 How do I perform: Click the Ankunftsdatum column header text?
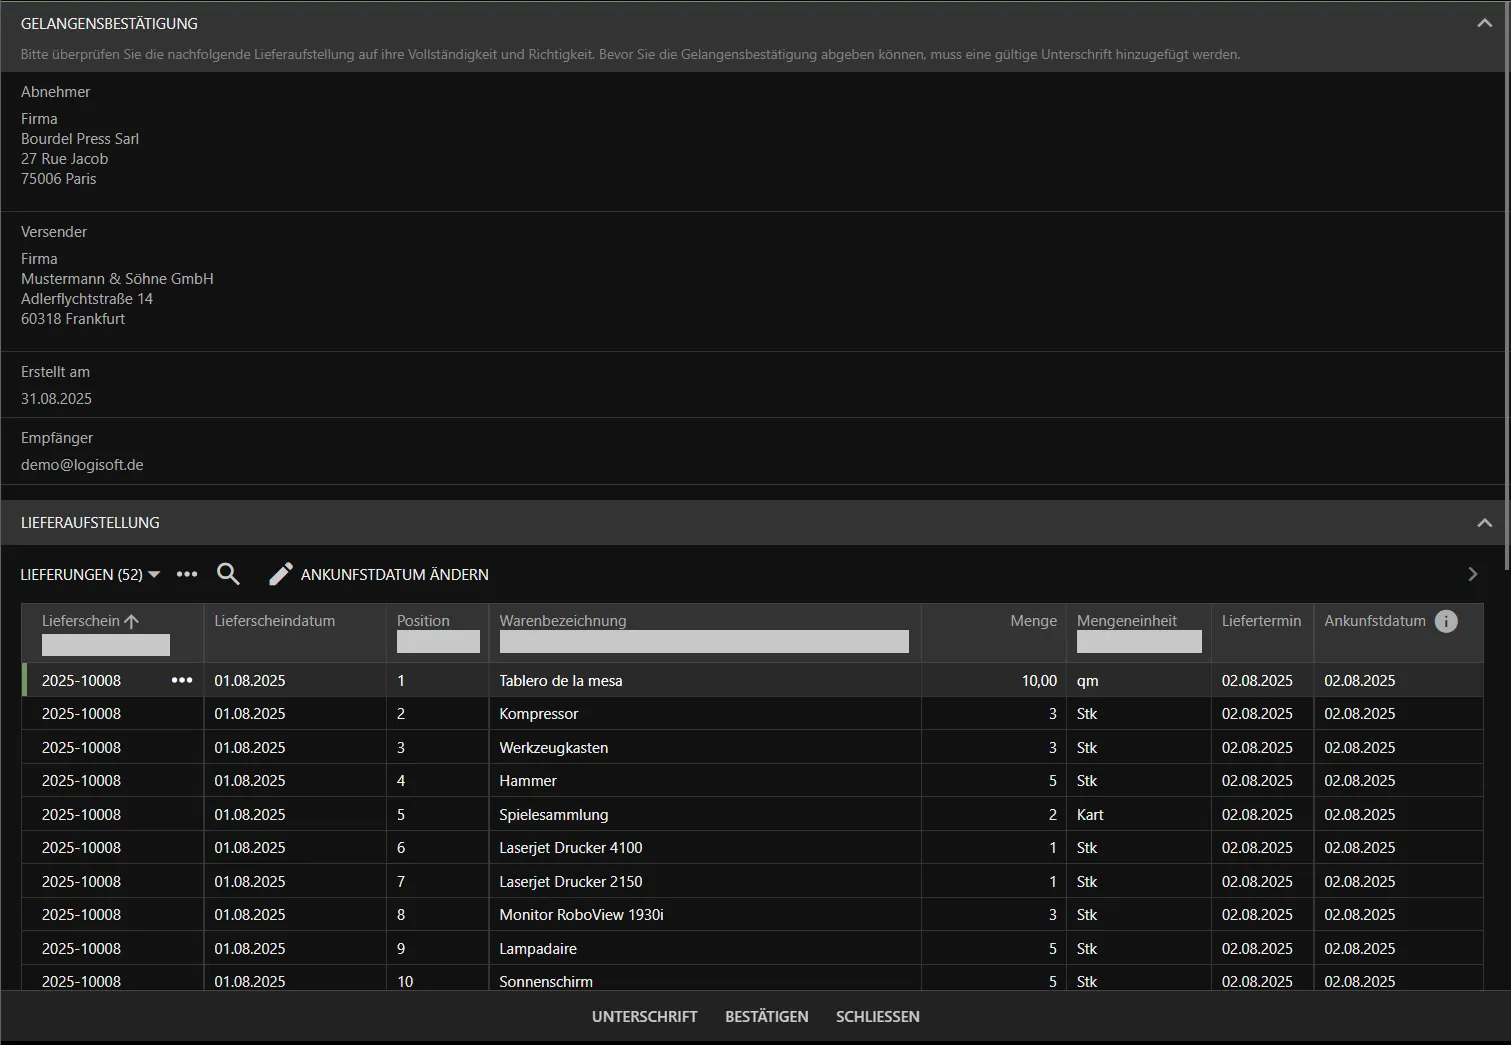1375,621
